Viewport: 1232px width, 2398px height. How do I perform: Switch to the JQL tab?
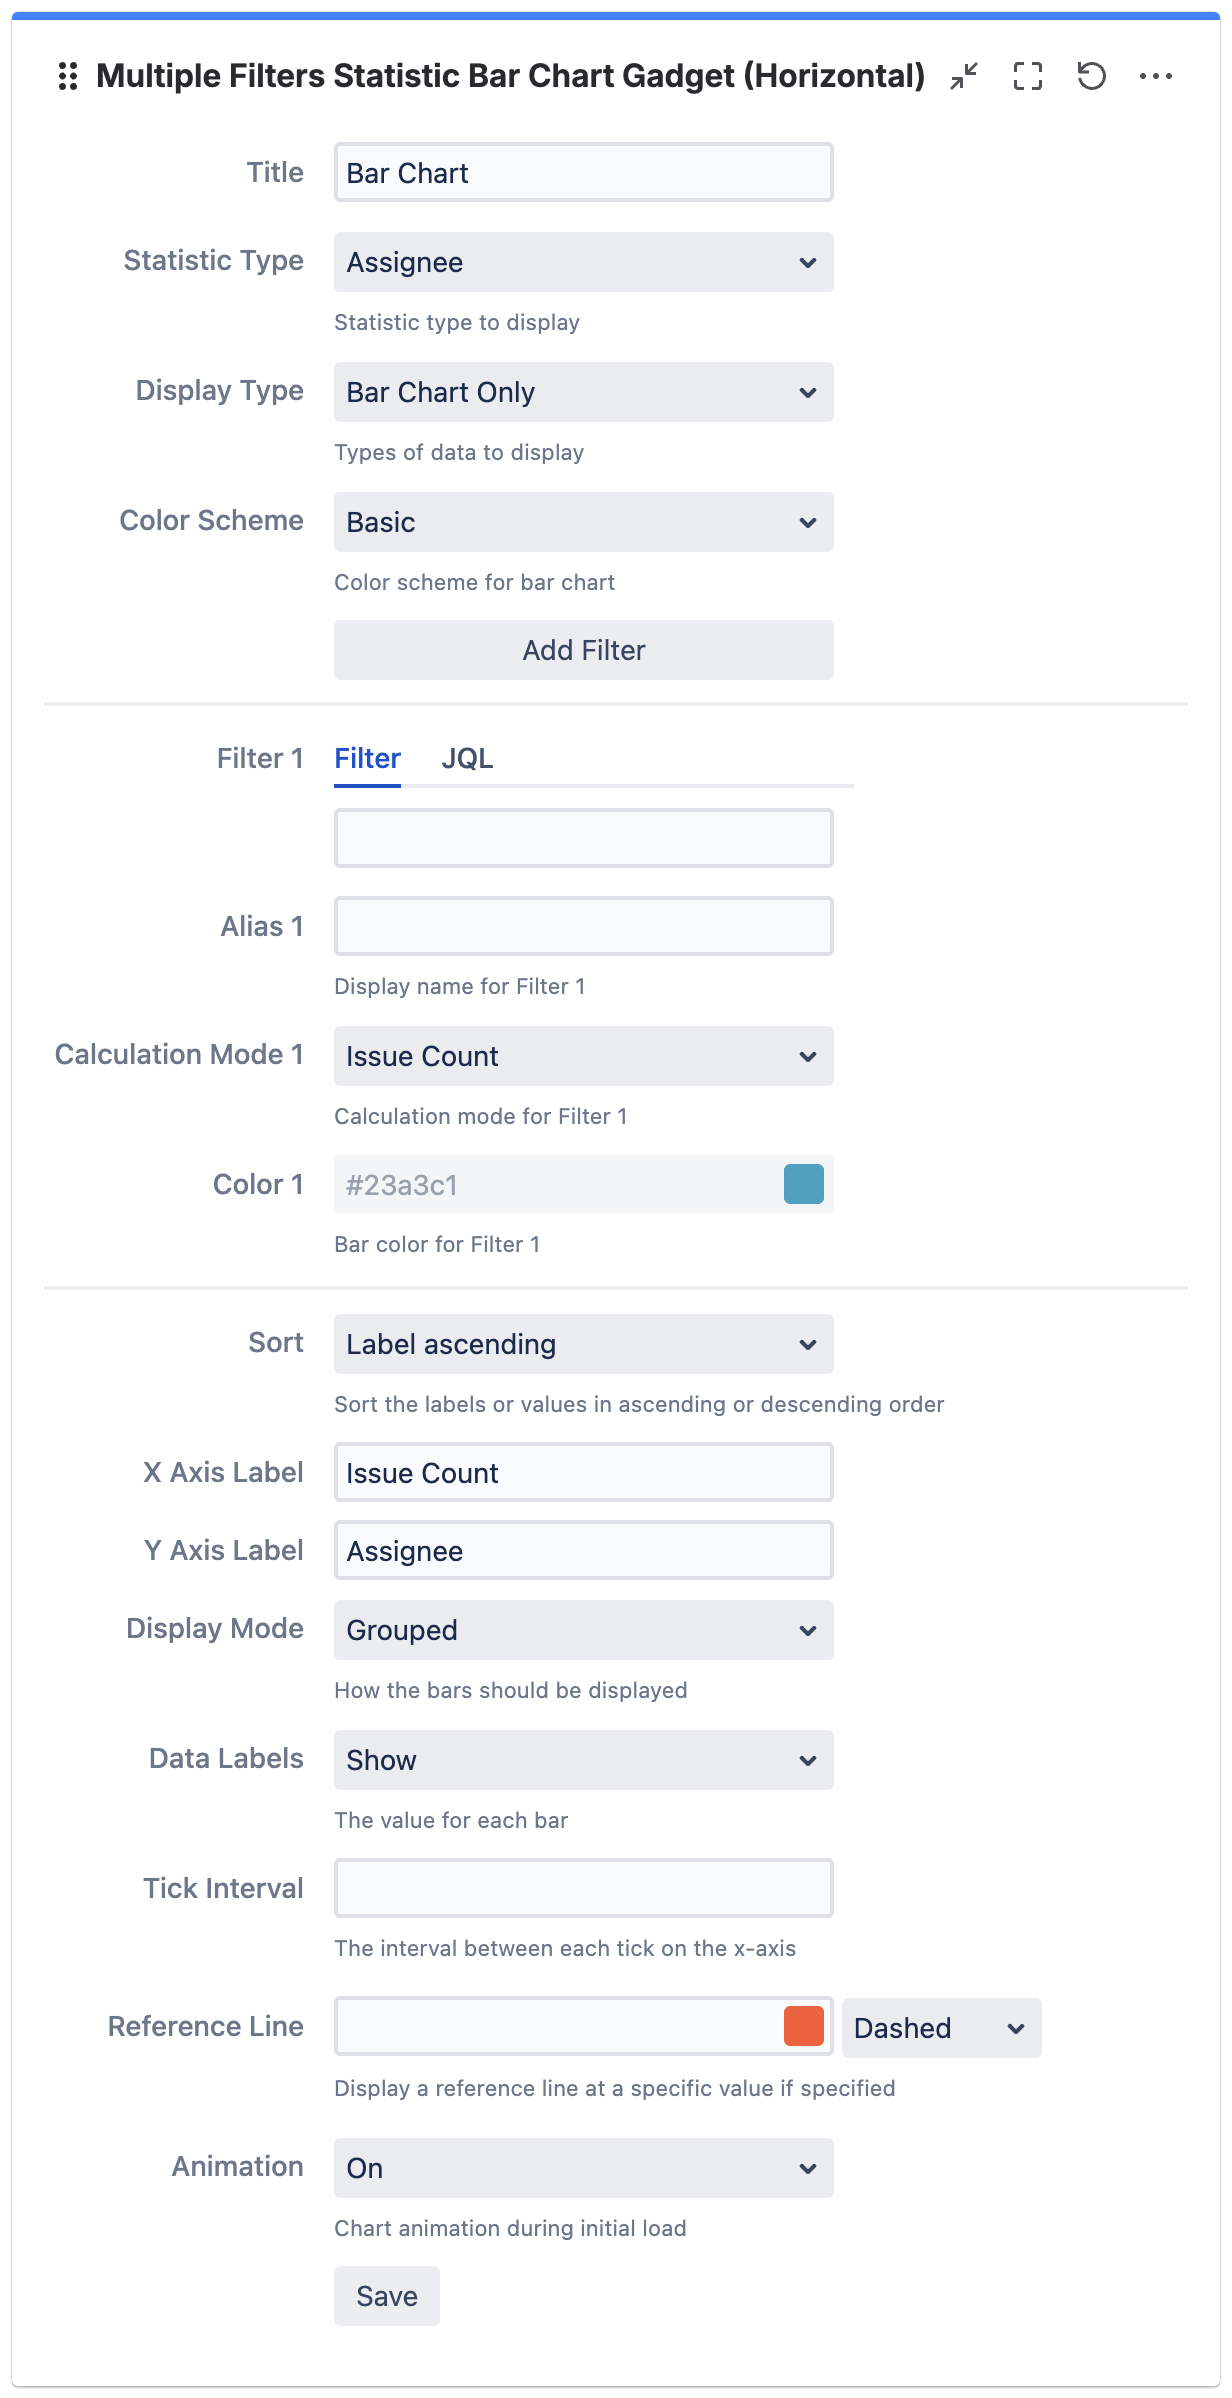(467, 759)
